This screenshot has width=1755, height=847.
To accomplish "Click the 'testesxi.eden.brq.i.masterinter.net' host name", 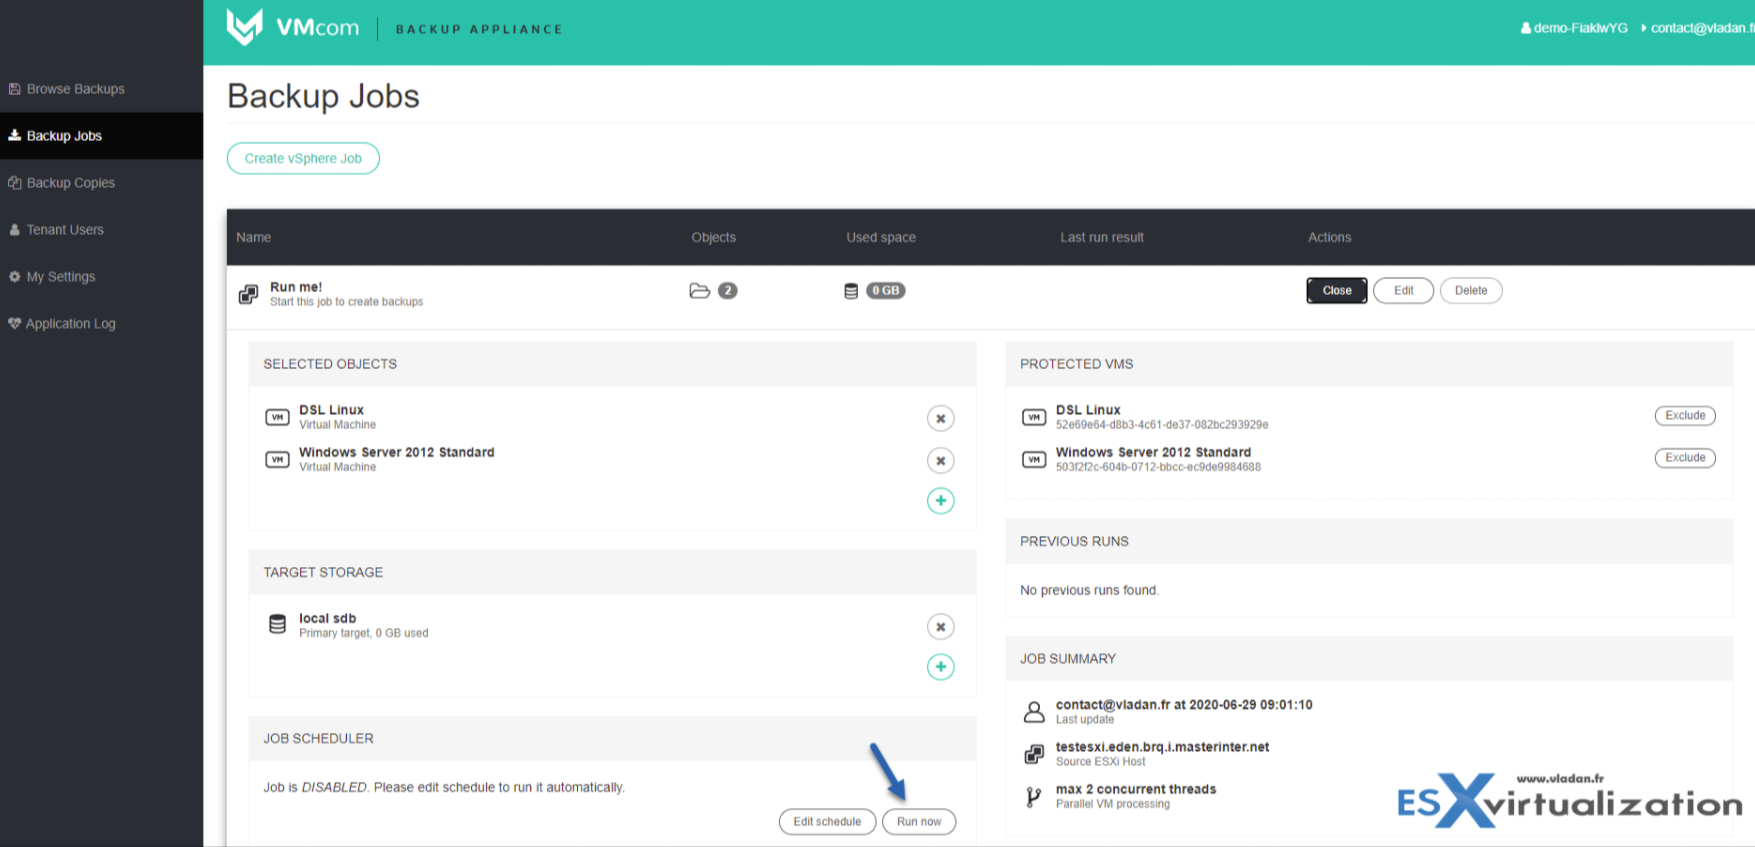I will click(x=1162, y=747).
